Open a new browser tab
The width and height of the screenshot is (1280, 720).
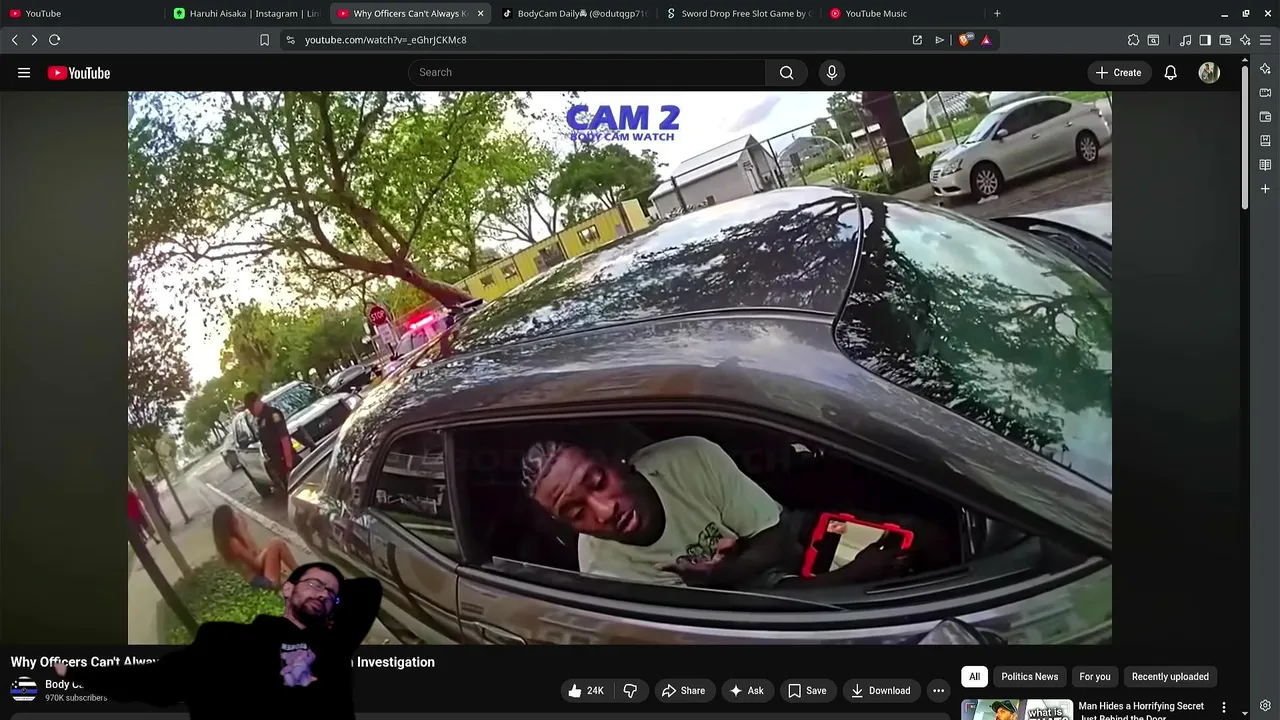(997, 13)
